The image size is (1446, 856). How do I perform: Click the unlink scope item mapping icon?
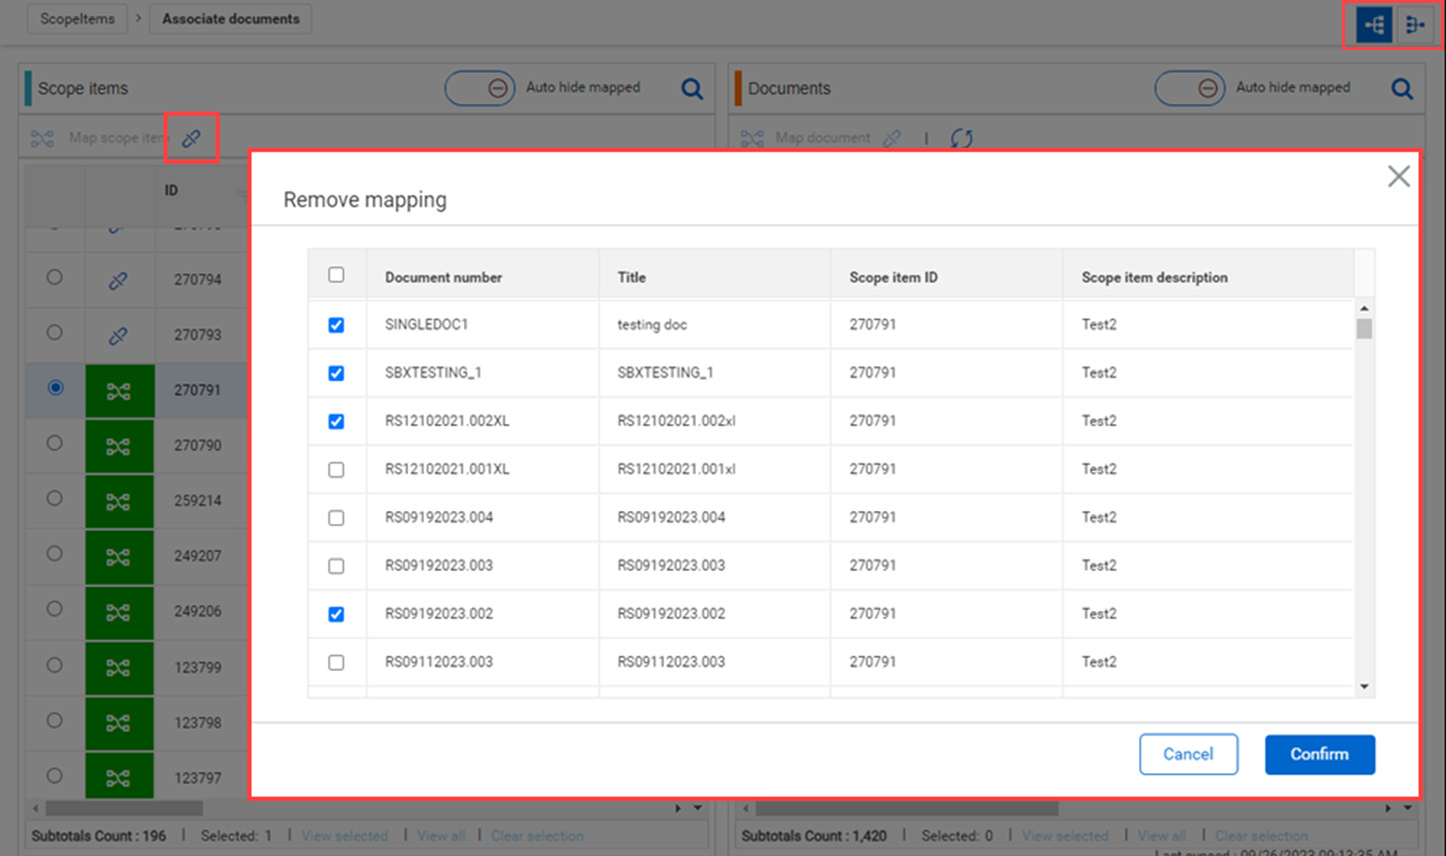tap(191, 138)
